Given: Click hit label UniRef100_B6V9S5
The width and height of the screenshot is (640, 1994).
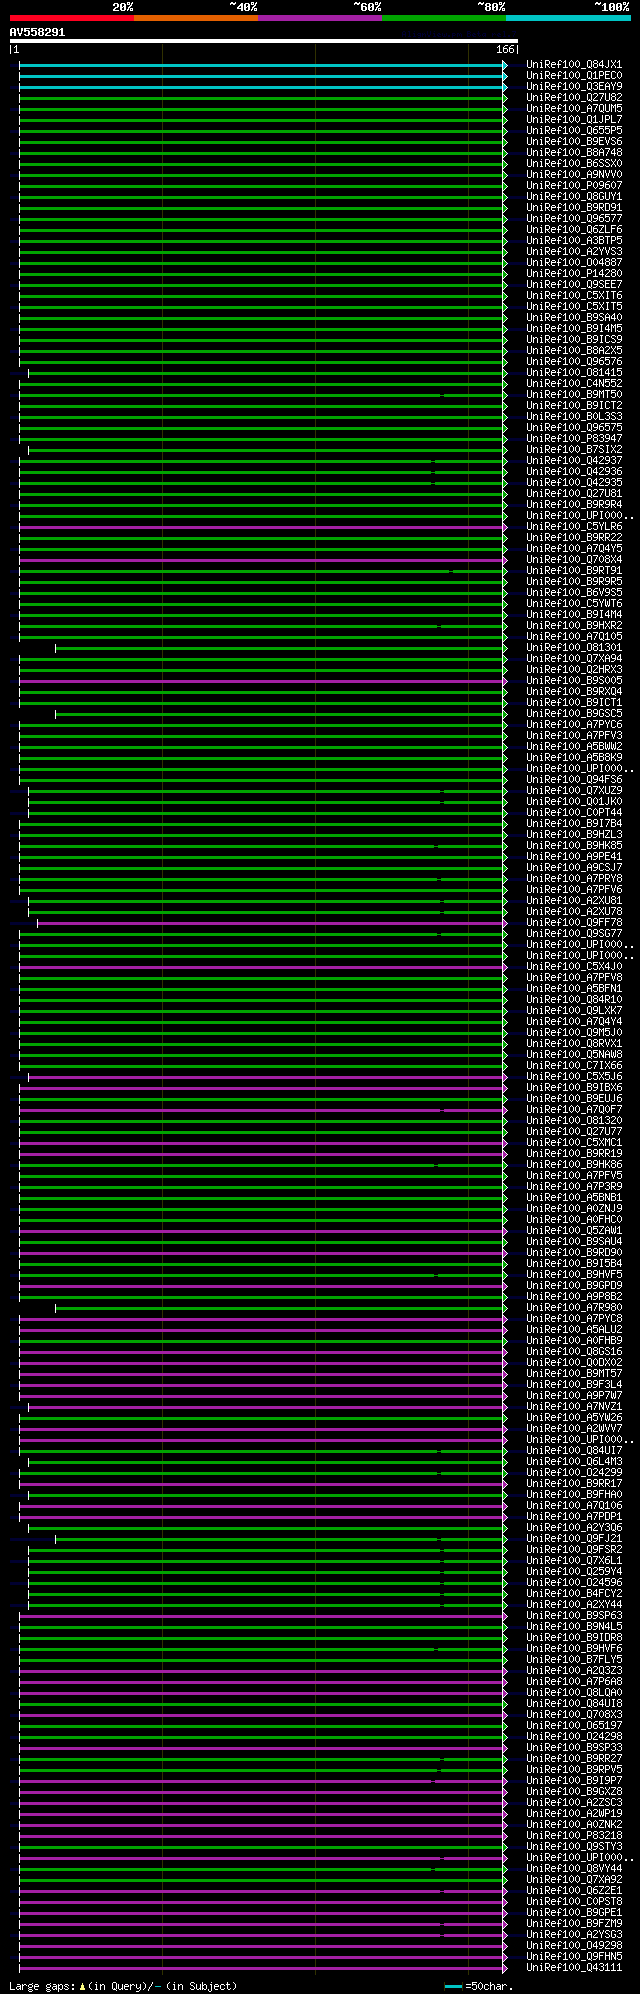Looking at the screenshot, I should coord(574,593).
